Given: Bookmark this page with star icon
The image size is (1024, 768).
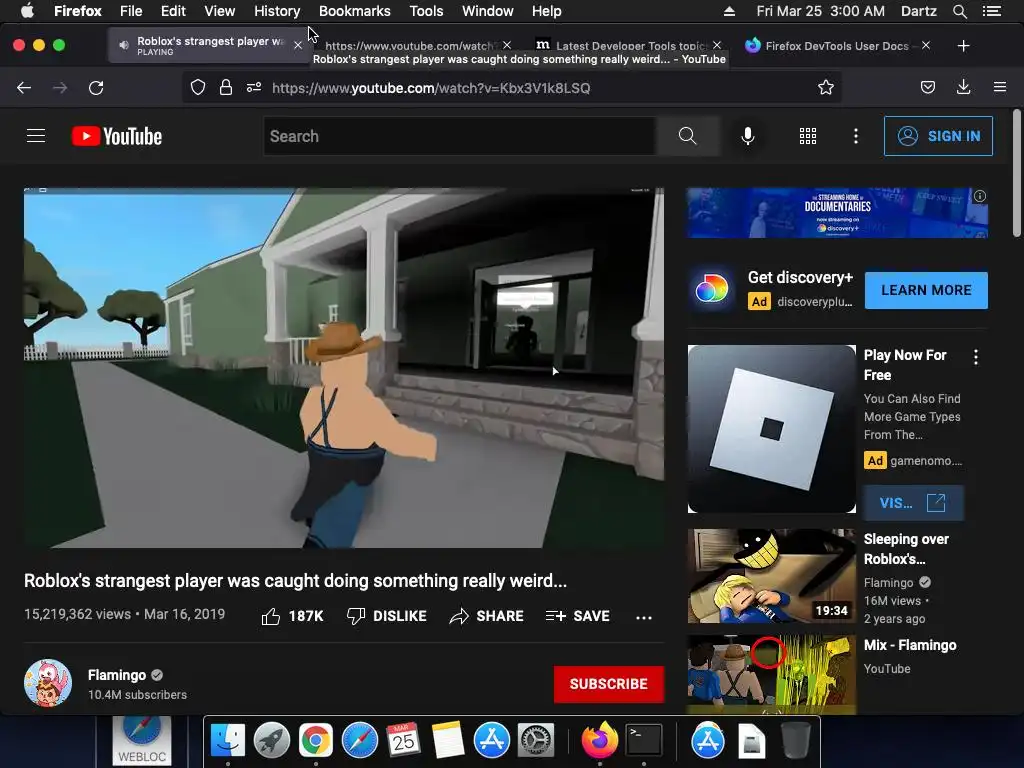Looking at the screenshot, I should pos(825,88).
